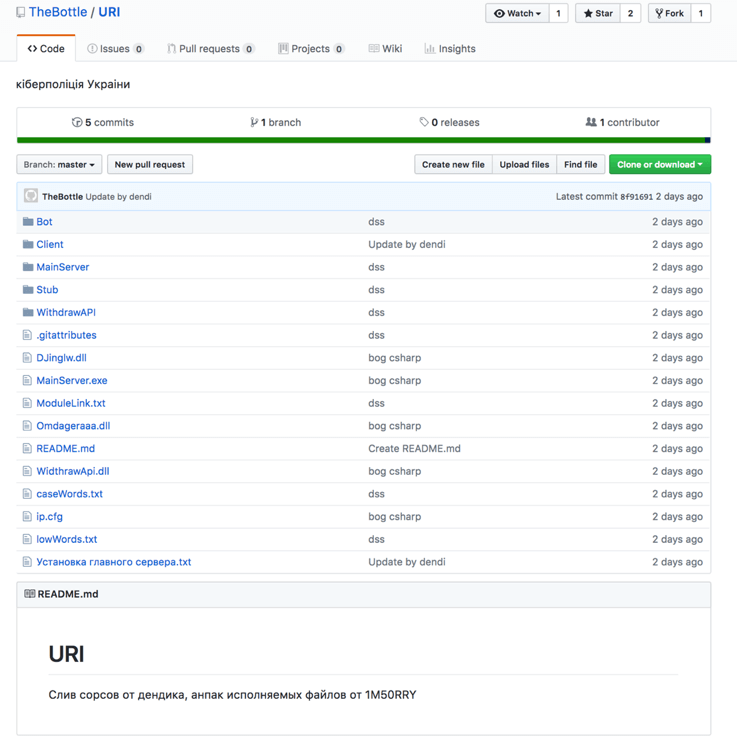Screen dimensions: 737x750
Task: Click the Установка главного сервера.txt file icon
Action: click(27, 562)
